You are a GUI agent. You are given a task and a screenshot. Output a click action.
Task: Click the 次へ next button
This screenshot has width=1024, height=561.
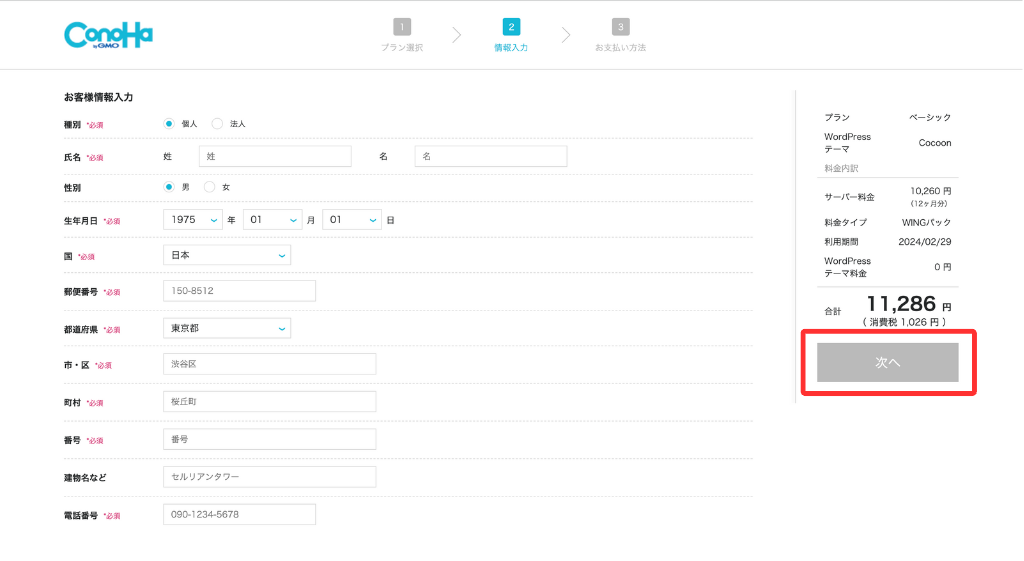(888, 362)
